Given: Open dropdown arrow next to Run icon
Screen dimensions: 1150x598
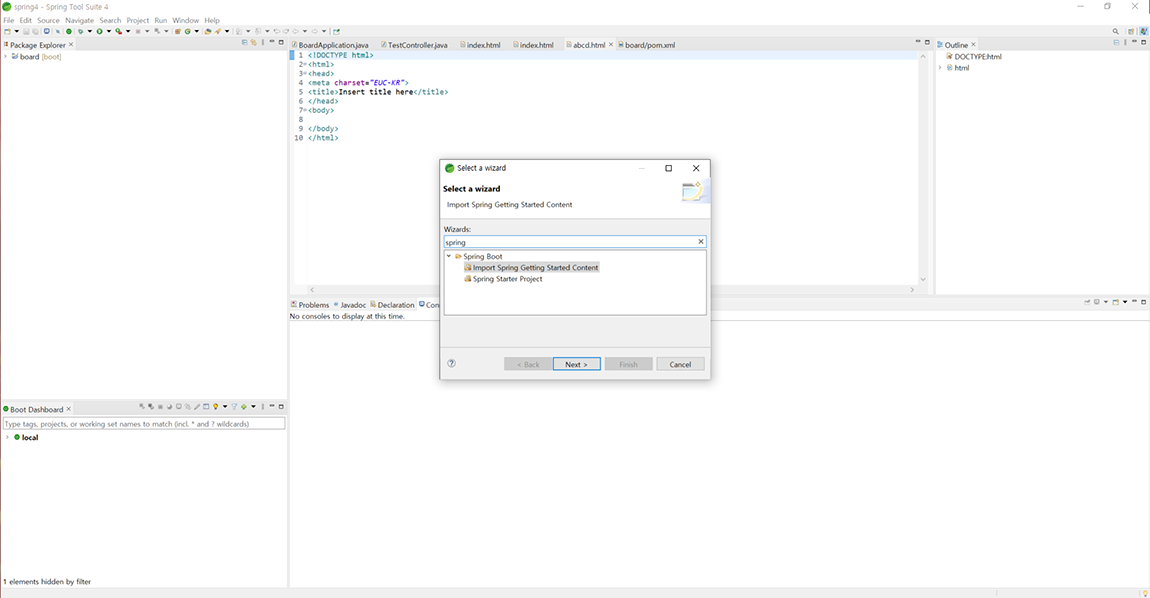Looking at the screenshot, I should [109, 32].
